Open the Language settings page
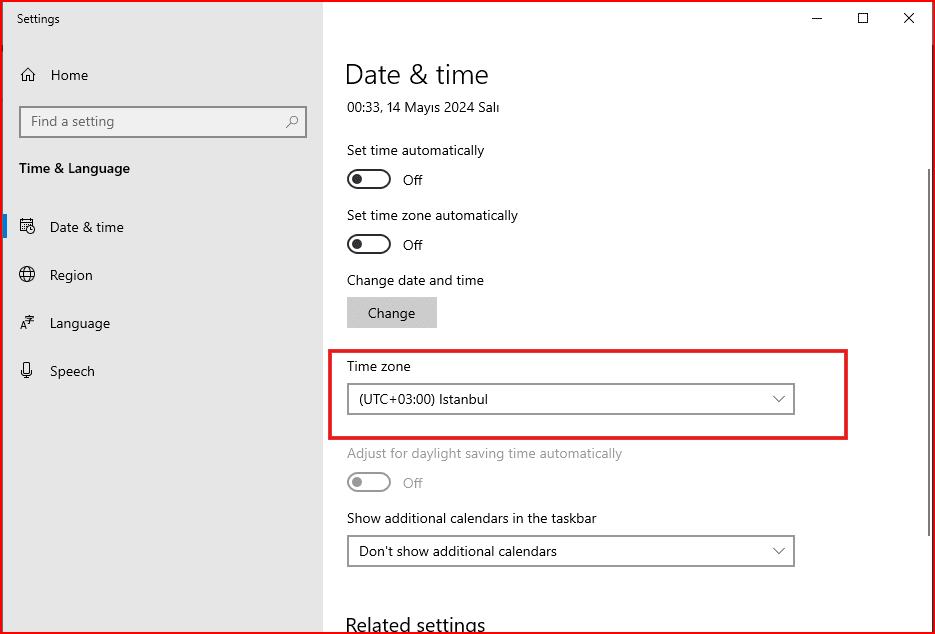The height and width of the screenshot is (634, 935). pyautogui.click(x=80, y=323)
